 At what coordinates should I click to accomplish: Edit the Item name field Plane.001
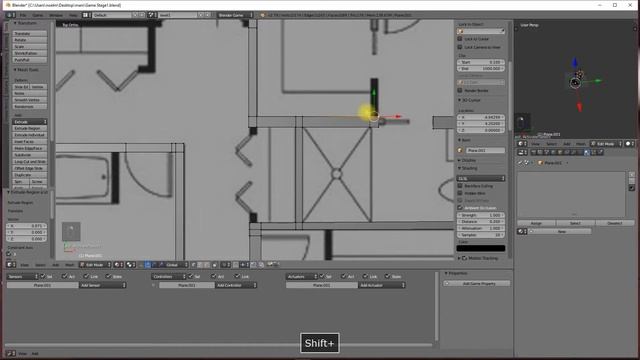[x=484, y=151]
